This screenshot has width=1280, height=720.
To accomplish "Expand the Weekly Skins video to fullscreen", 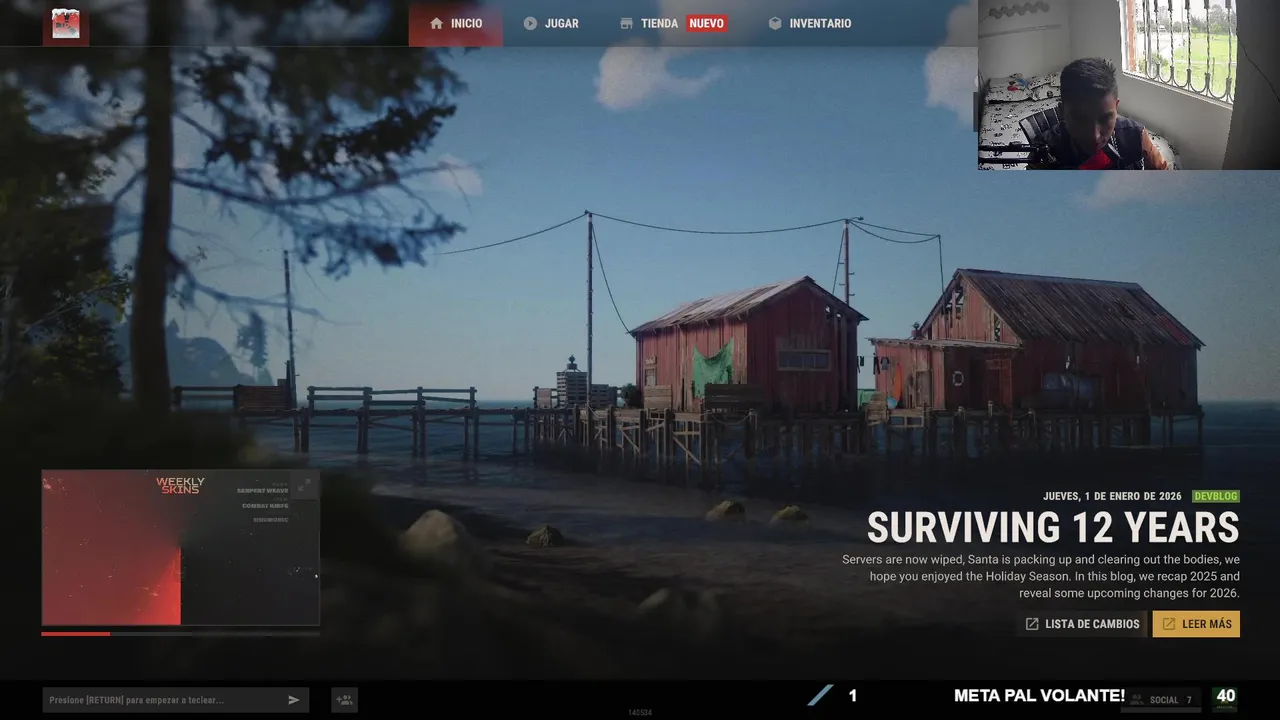I will coord(305,485).
